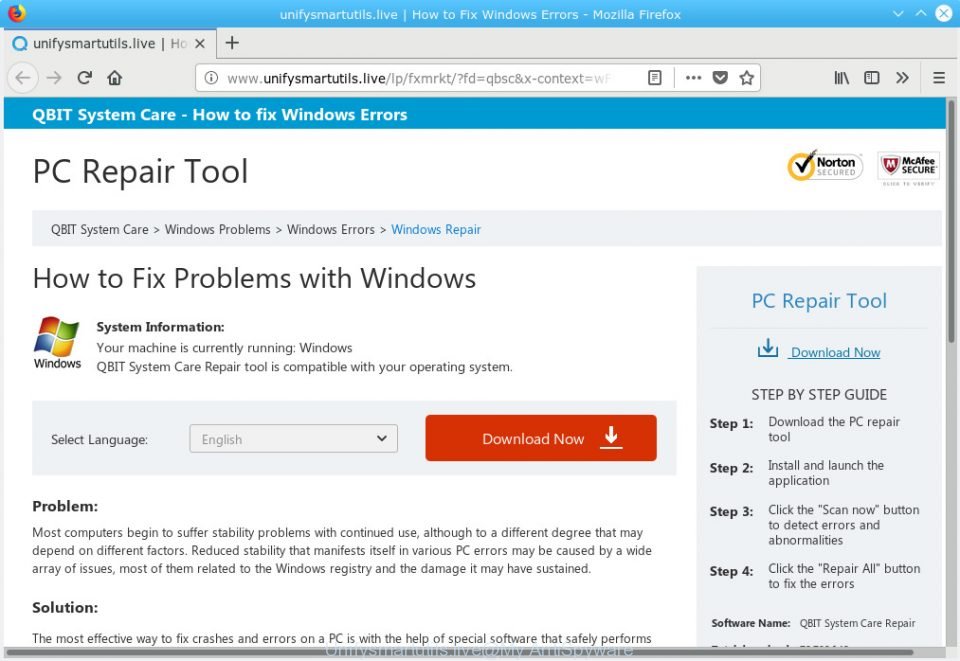Click the sidebar PC Repair Tool heading

[x=819, y=301]
